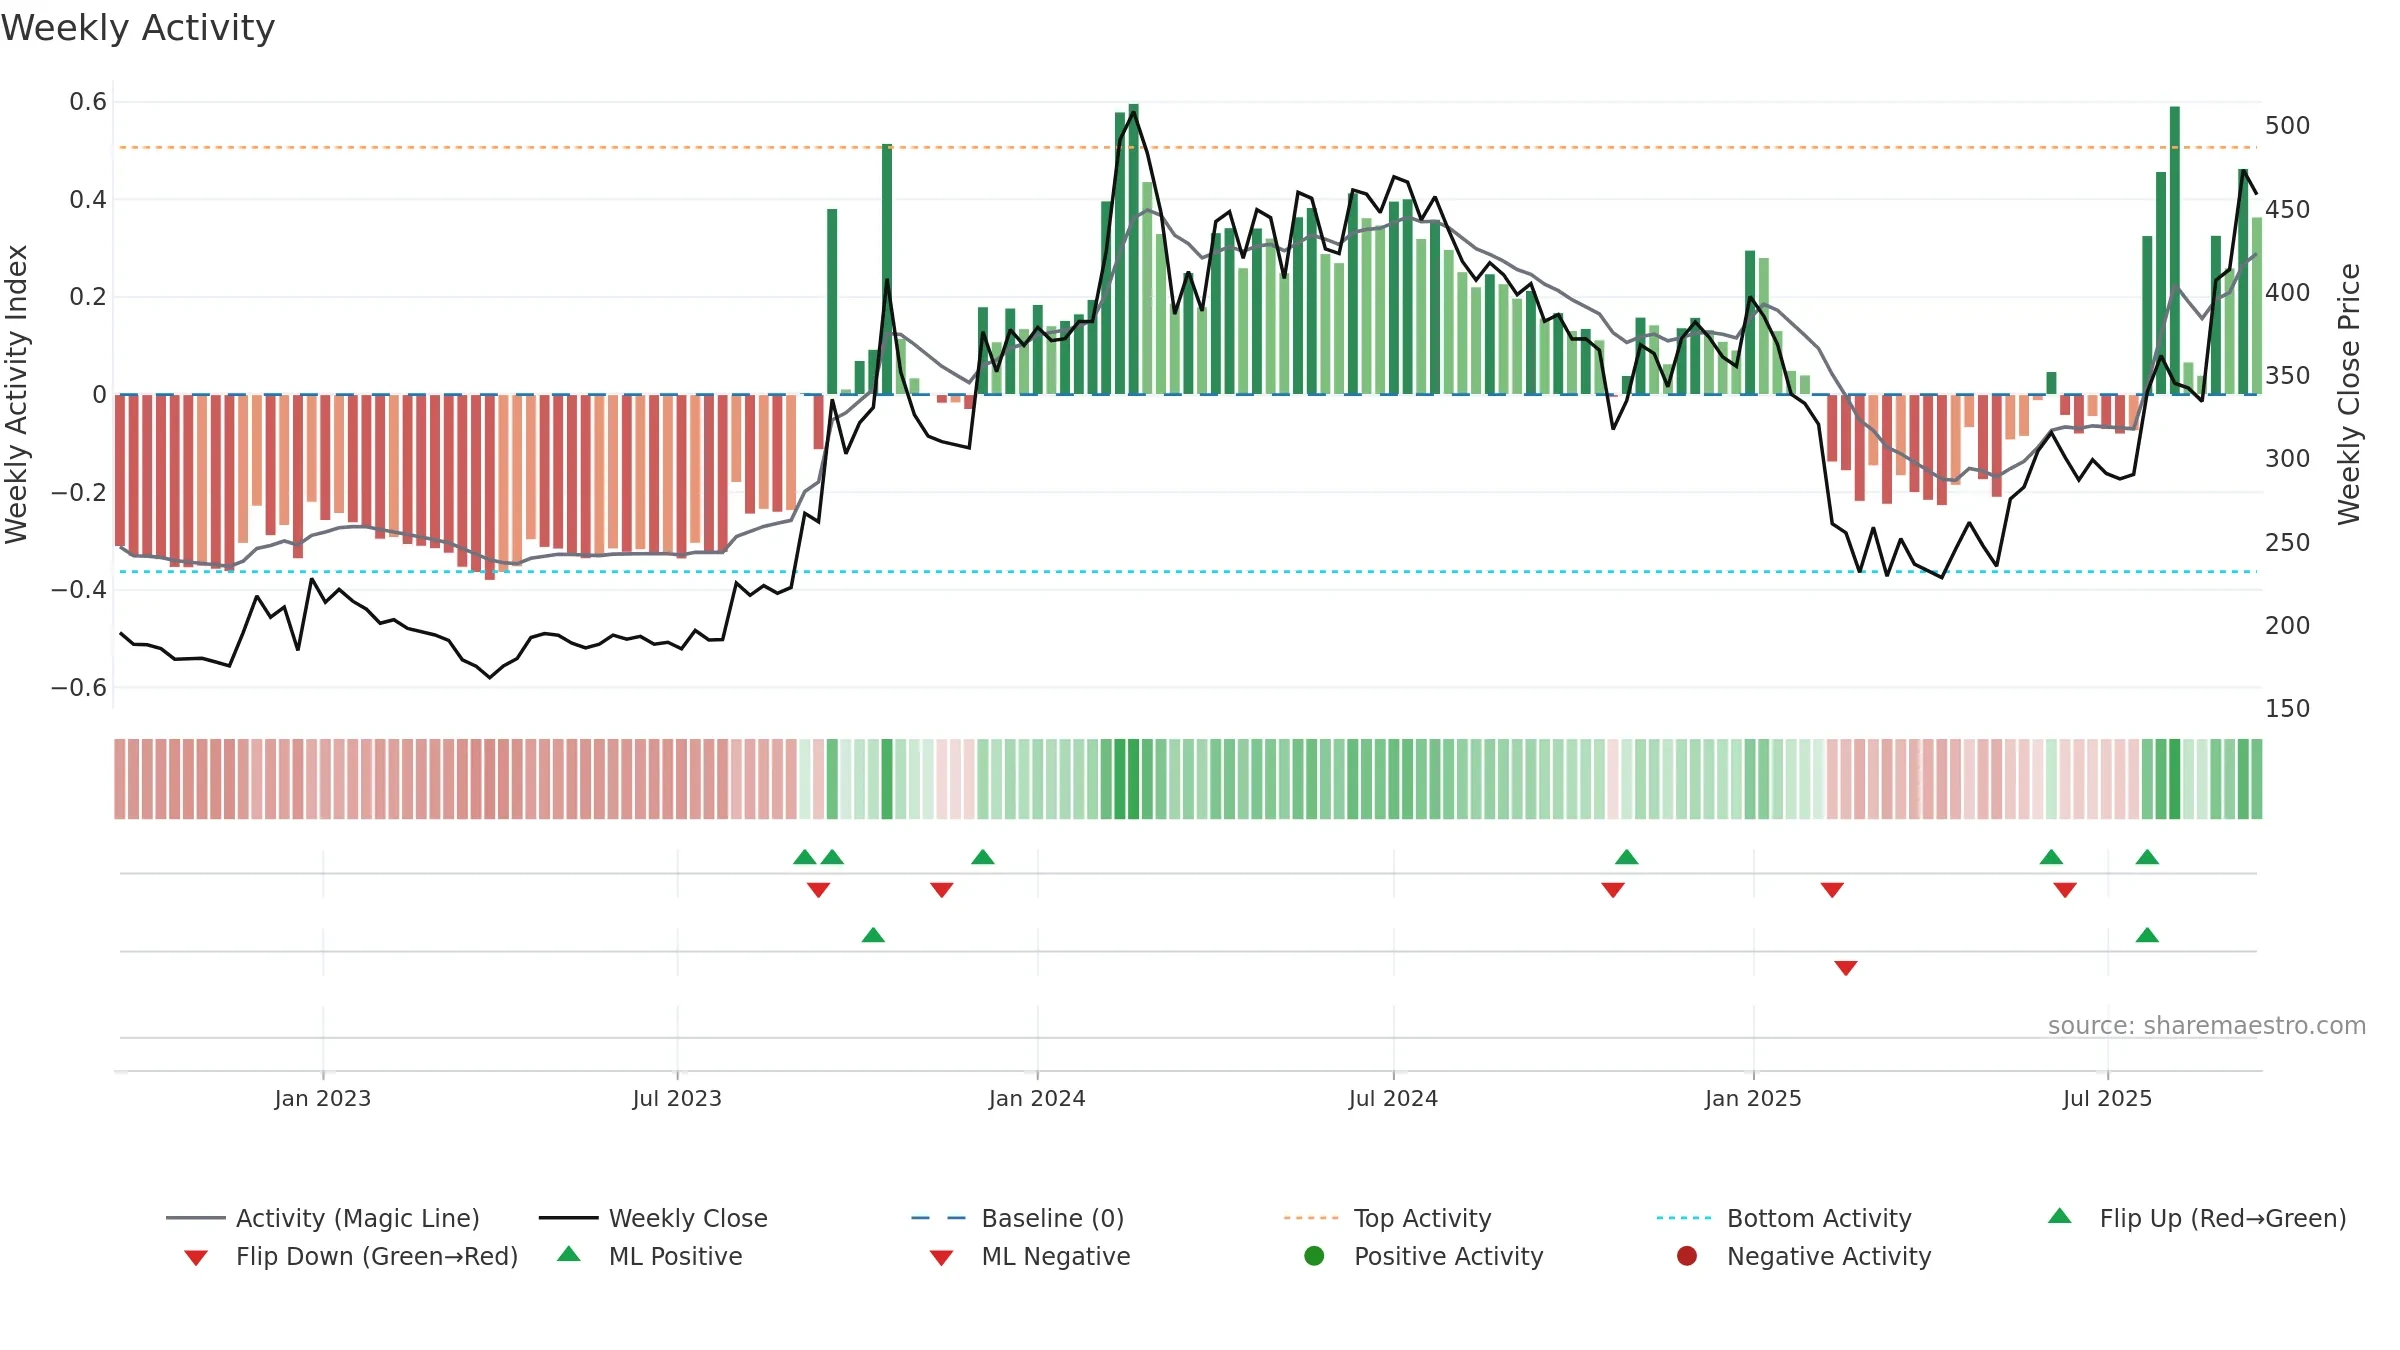Click the Weekly Activity chart title
Viewport: 2400px width, 1350px height.
pyautogui.click(x=138, y=28)
